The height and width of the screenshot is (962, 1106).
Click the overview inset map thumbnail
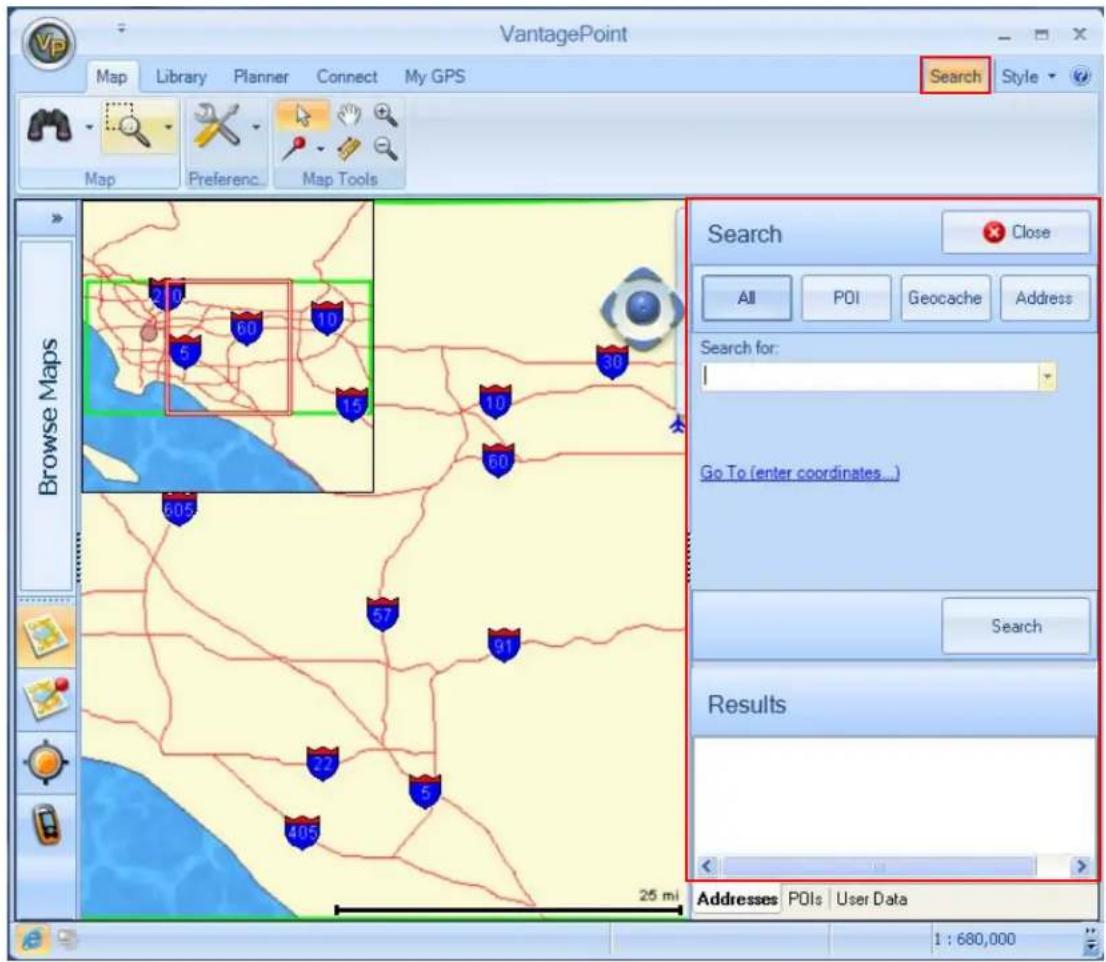point(228,346)
